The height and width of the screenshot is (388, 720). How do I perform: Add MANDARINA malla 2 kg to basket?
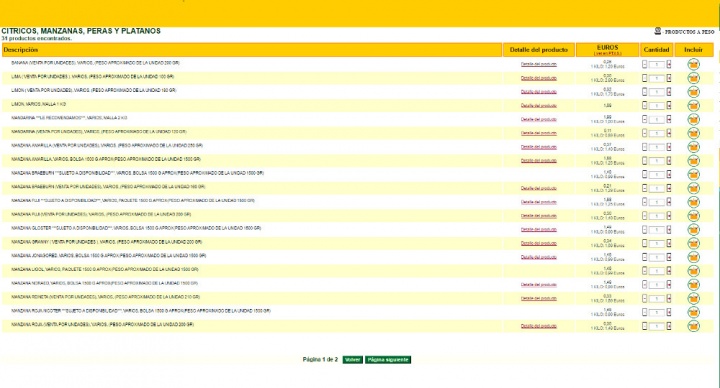click(x=693, y=119)
